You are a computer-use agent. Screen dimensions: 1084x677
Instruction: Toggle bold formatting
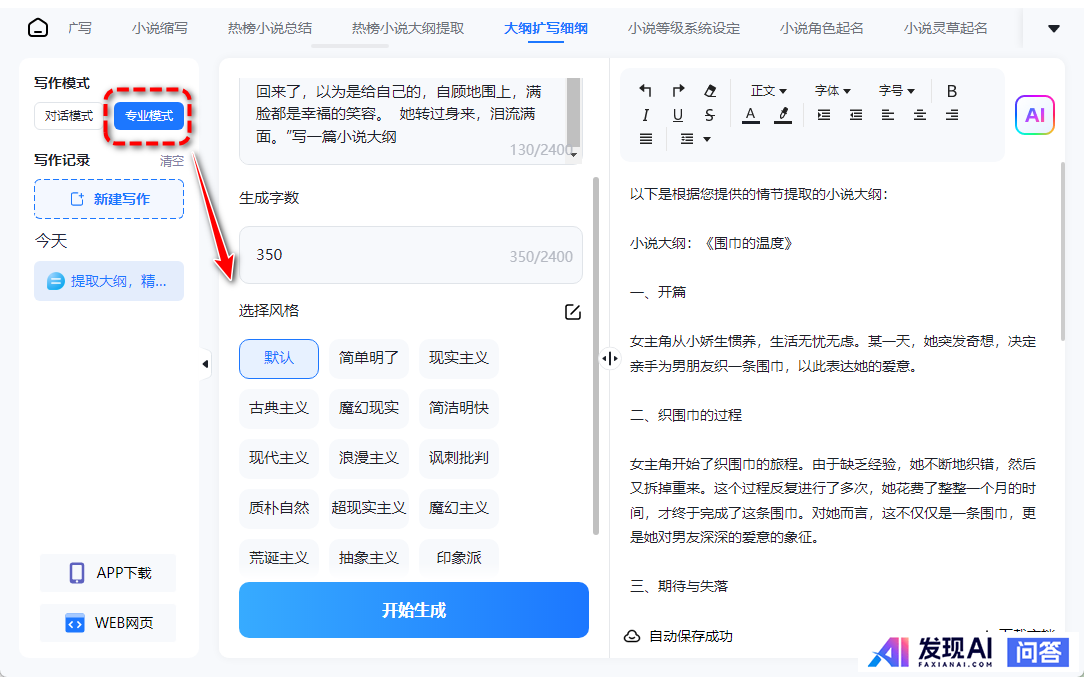pos(952,91)
